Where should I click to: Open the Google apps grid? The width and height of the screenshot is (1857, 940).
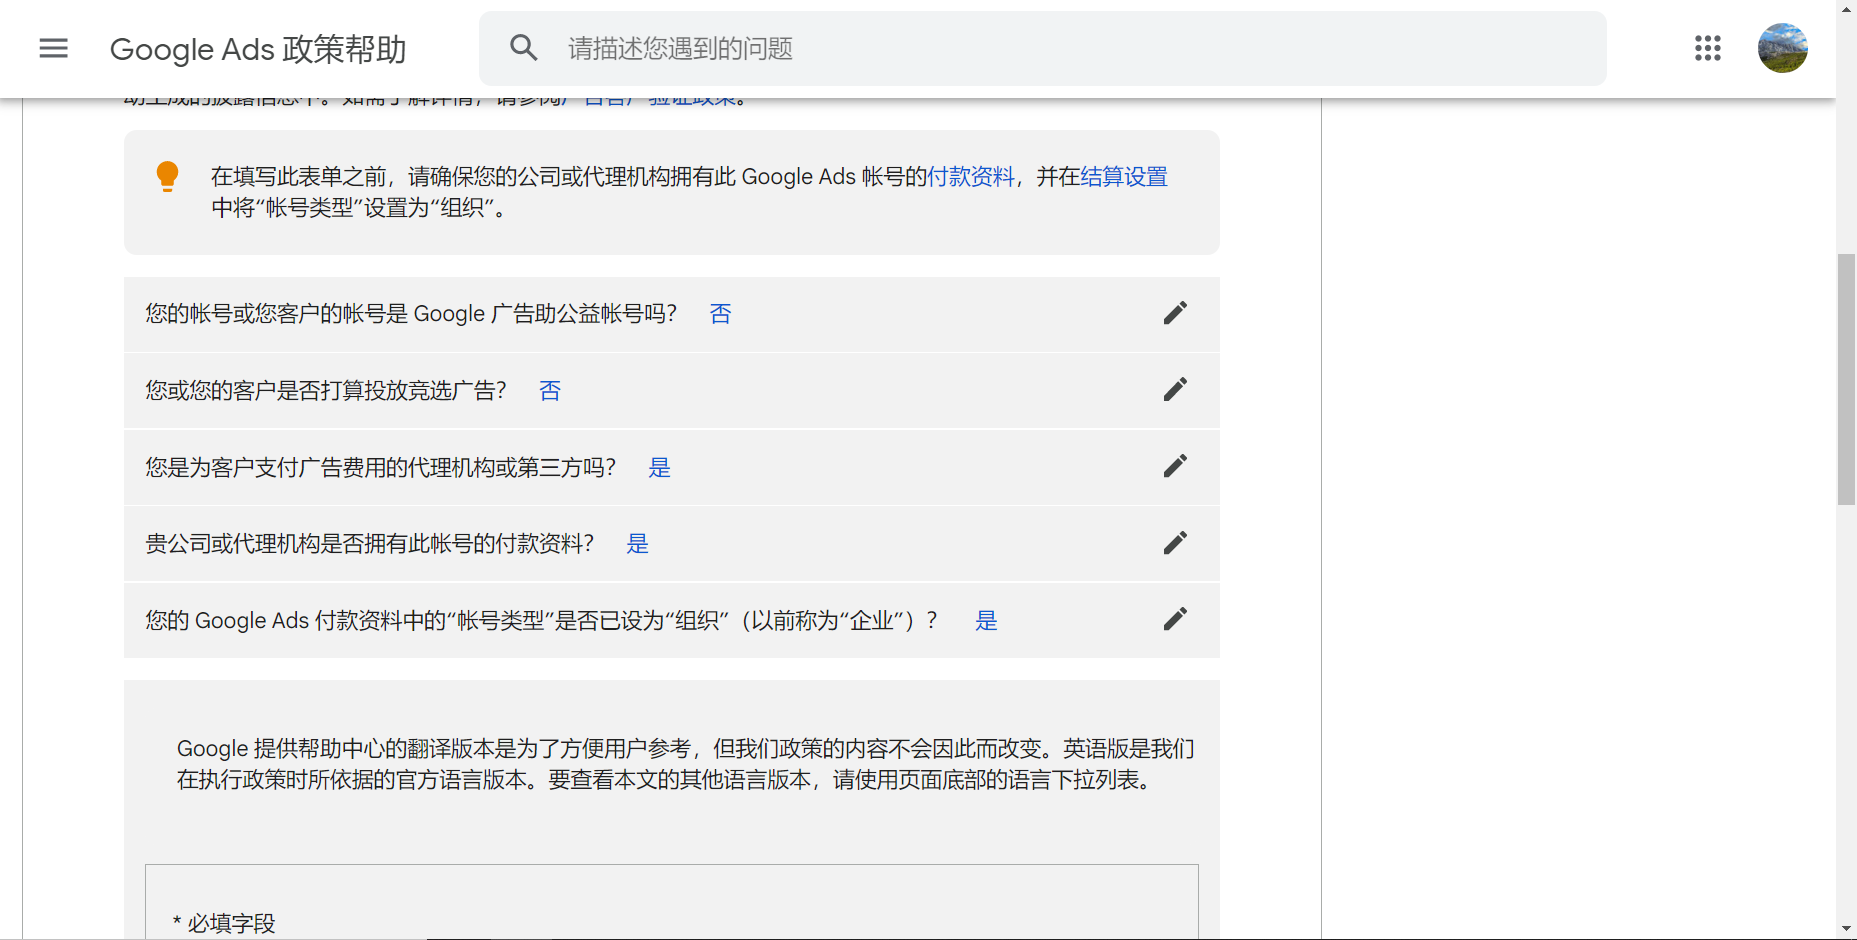1708,48
